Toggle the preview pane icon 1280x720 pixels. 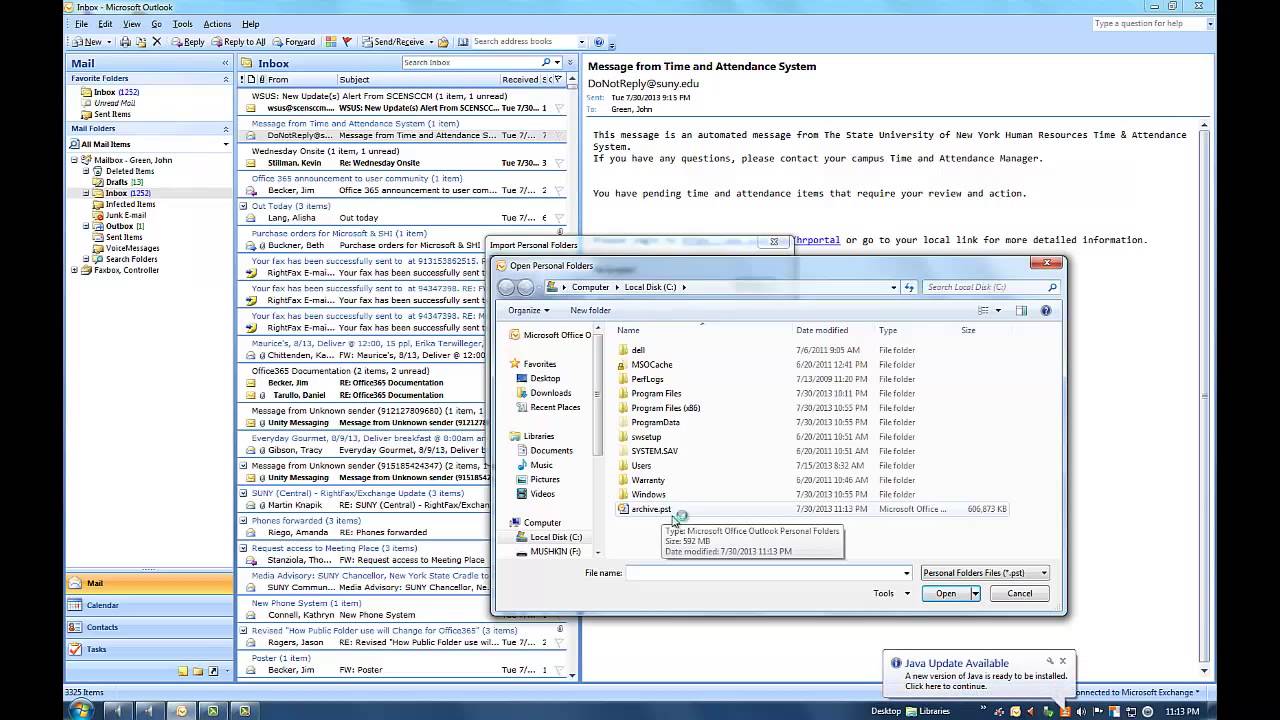point(1021,310)
